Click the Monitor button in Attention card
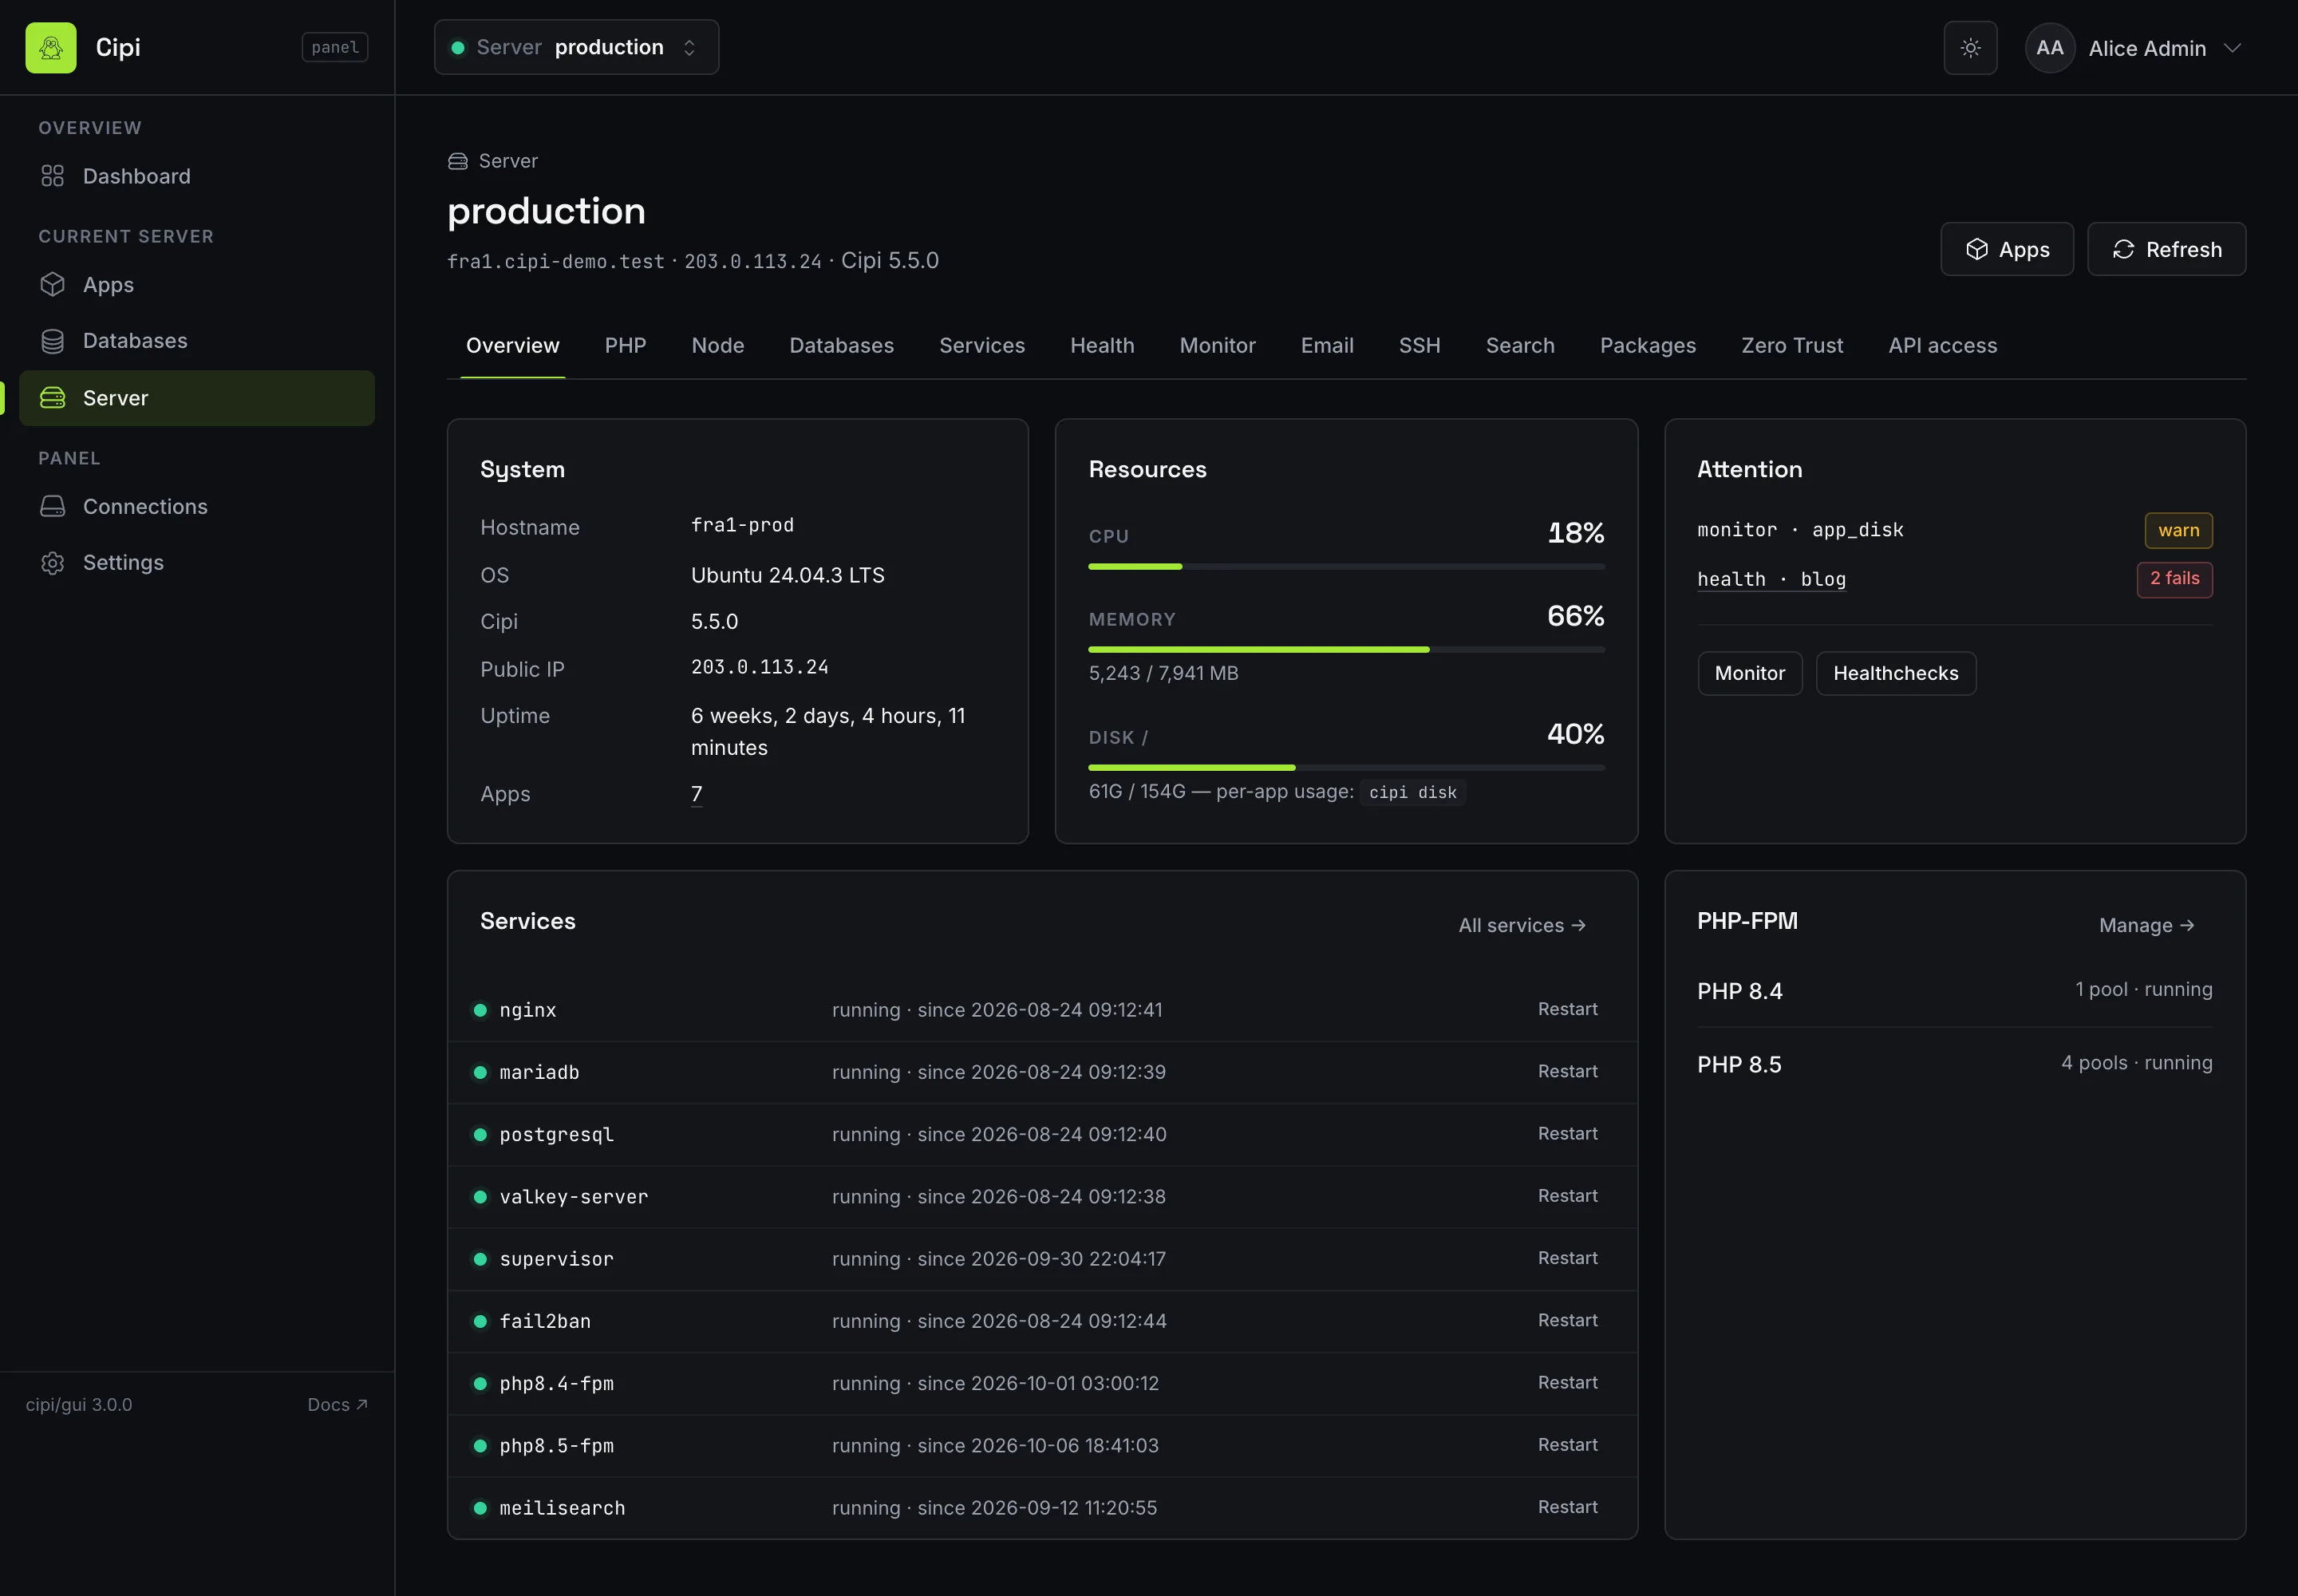Image resolution: width=2298 pixels, height=1596 pixels. (x=1749, y=673)
